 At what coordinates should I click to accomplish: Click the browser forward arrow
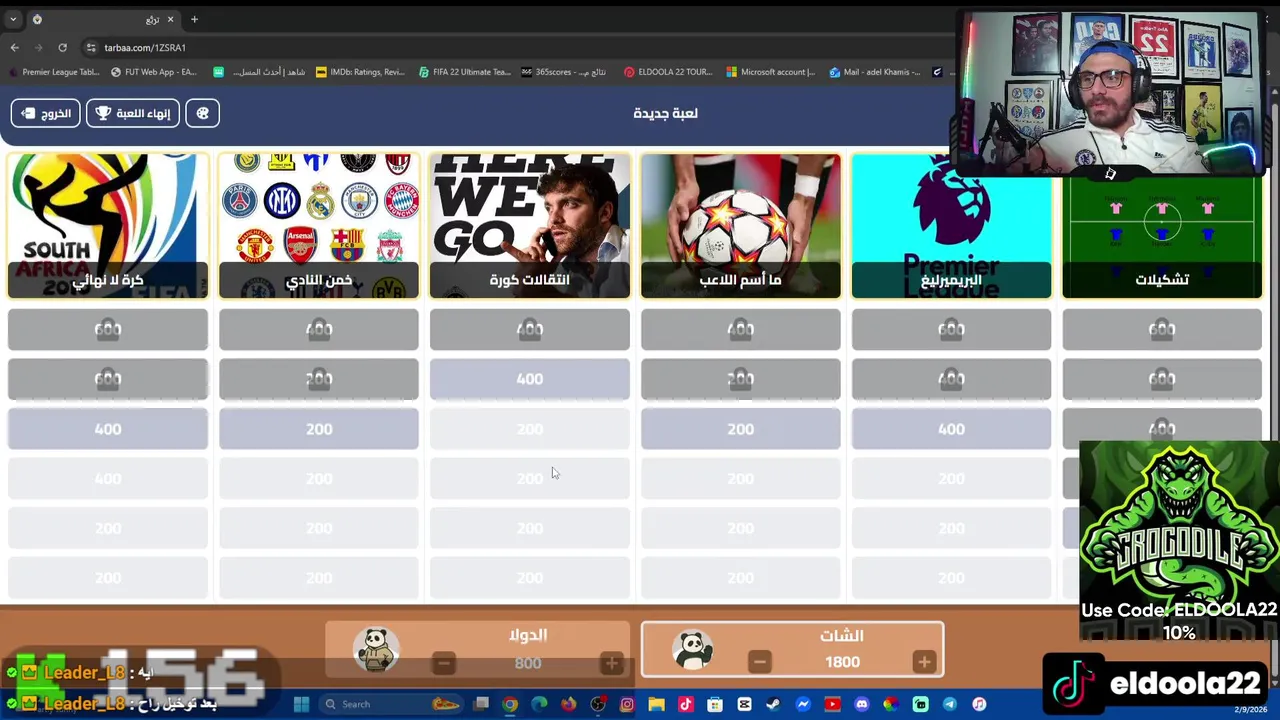(x=39, y=47)
